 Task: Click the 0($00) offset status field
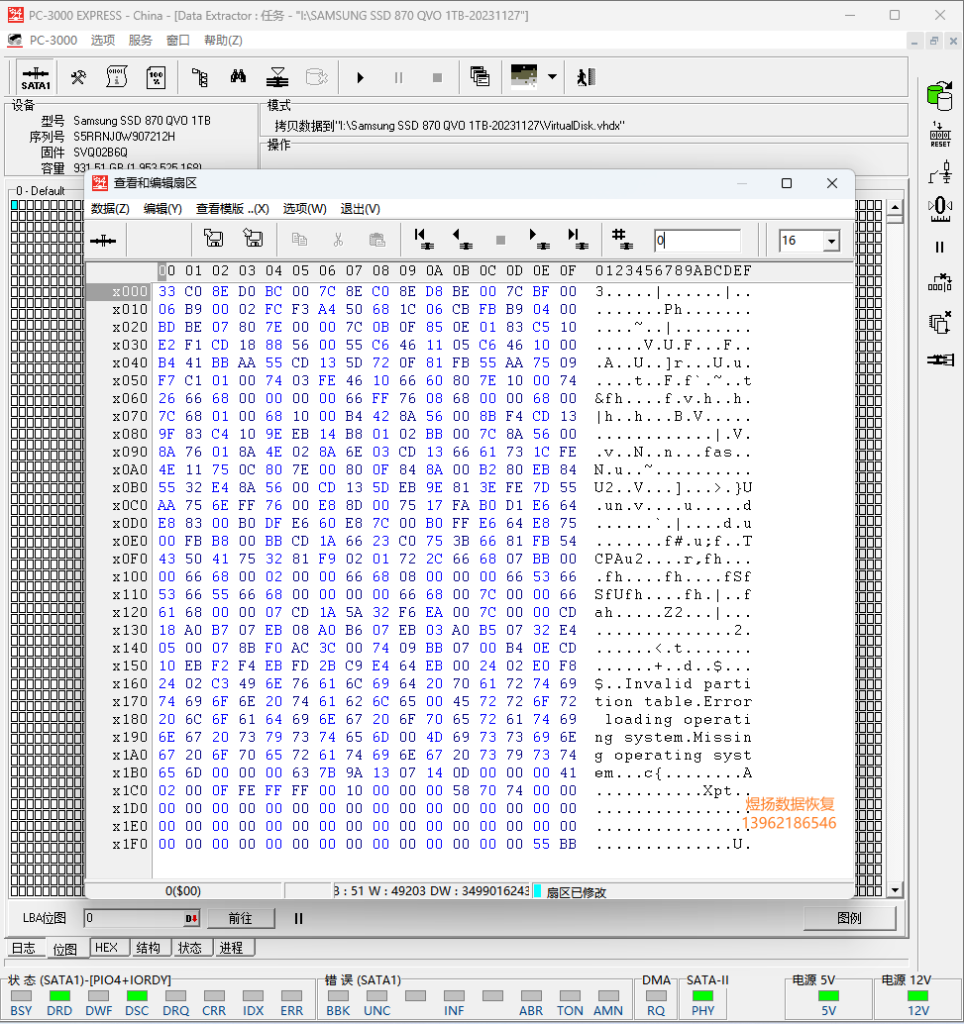point(183,891)
